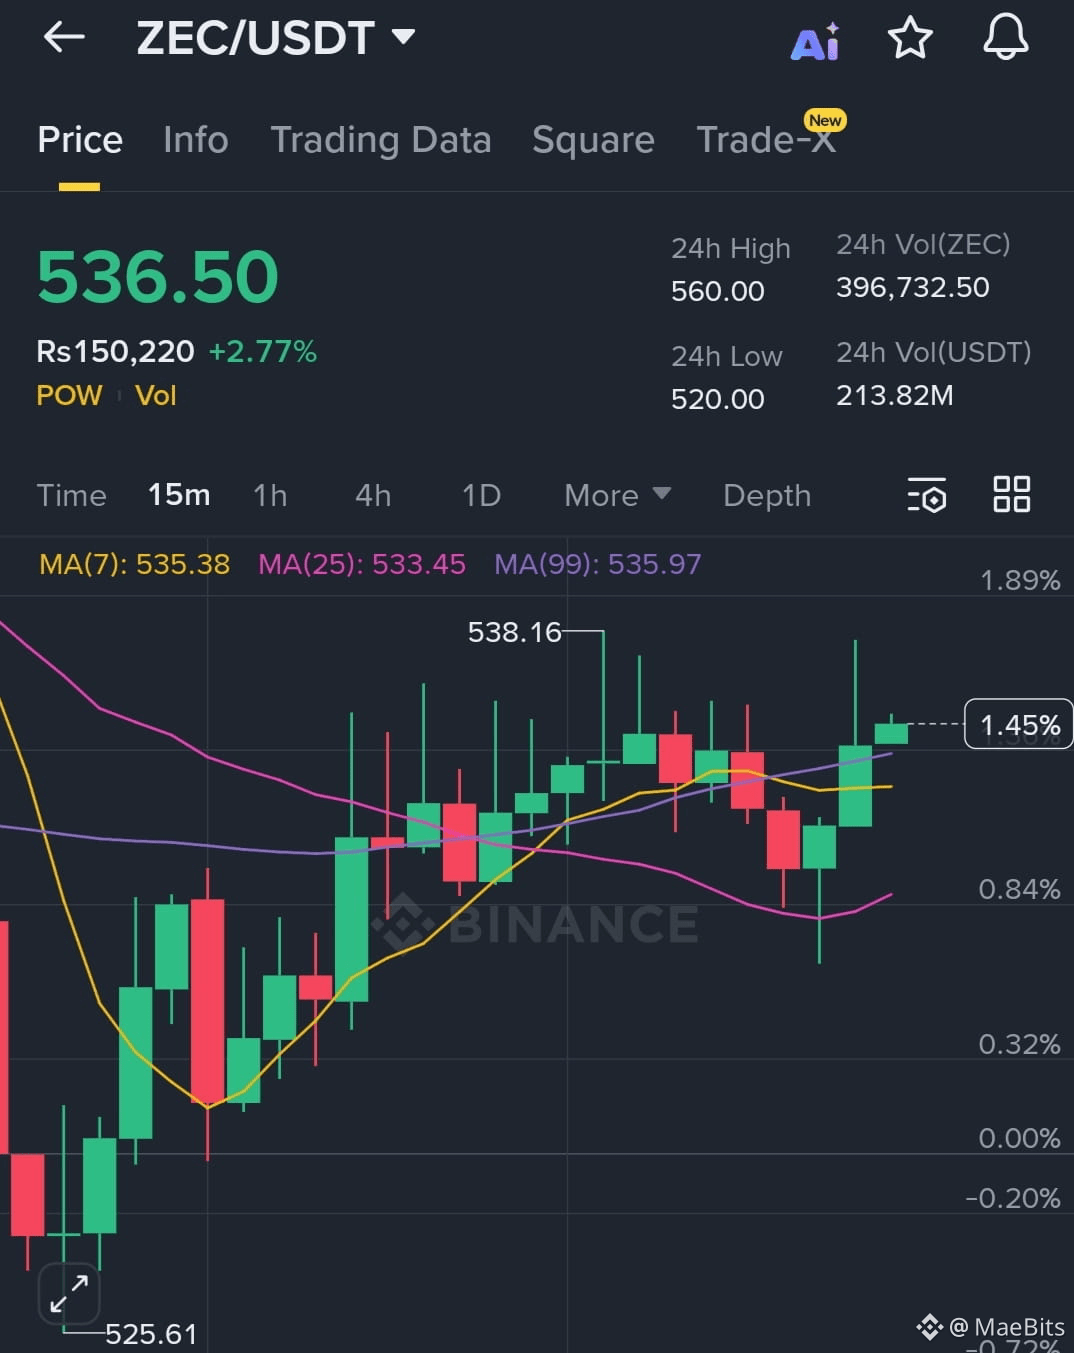Expand chart to fullscreen

coord(69,1294)
